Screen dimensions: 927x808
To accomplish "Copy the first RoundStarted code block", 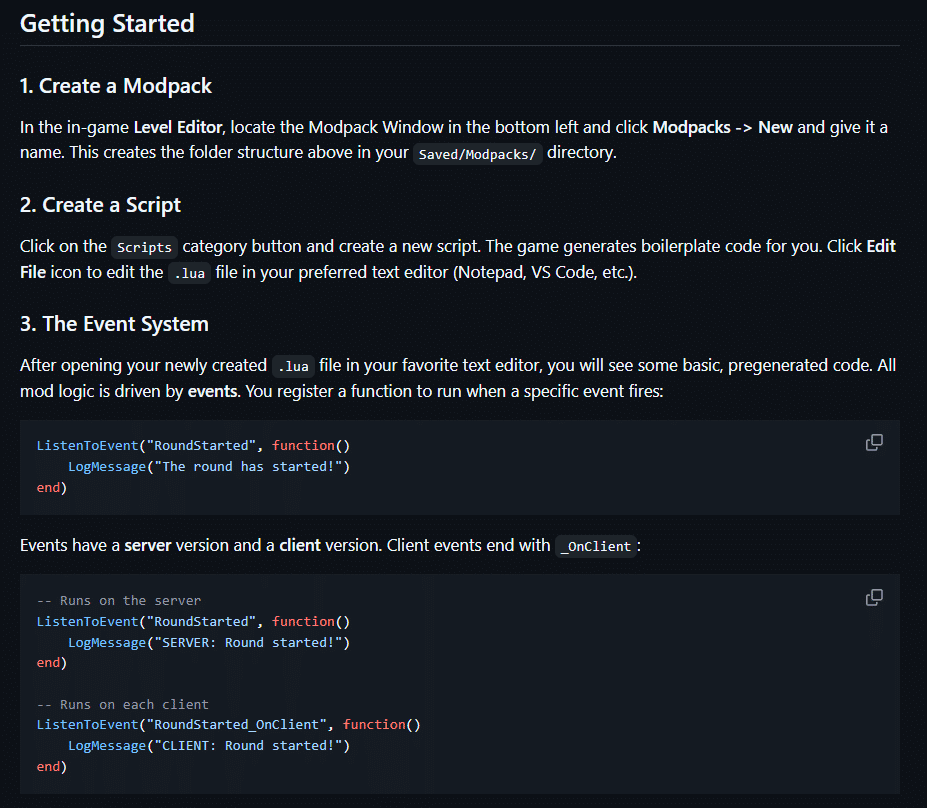I will 874,443.
